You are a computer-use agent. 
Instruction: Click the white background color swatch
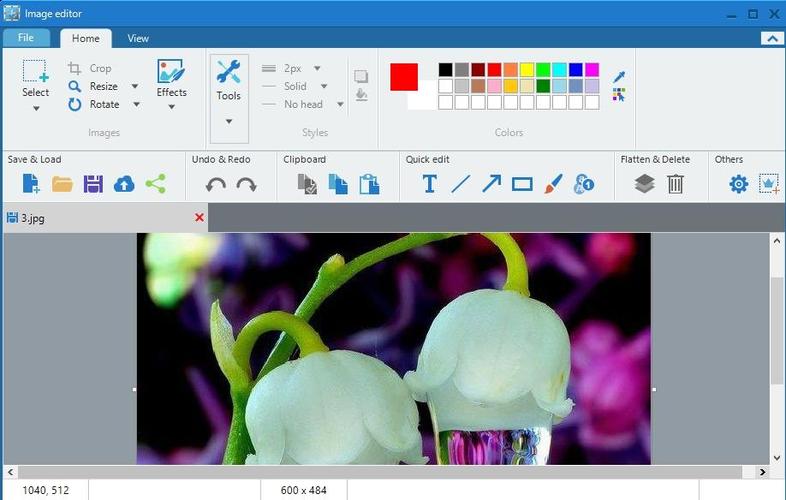click(423, 99)
